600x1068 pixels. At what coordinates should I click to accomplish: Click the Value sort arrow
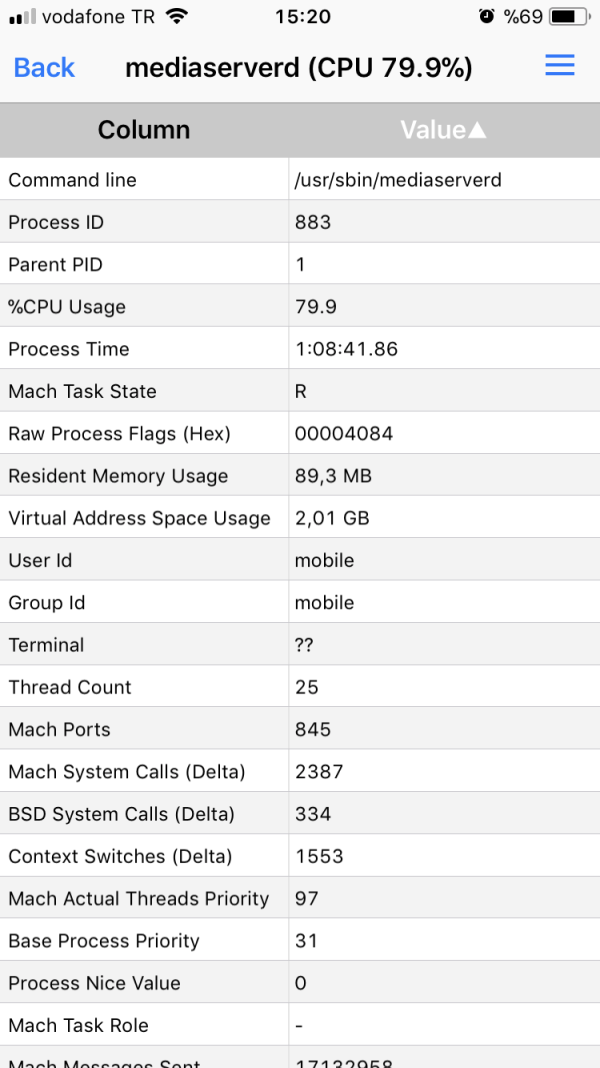(x=478, y=130)
